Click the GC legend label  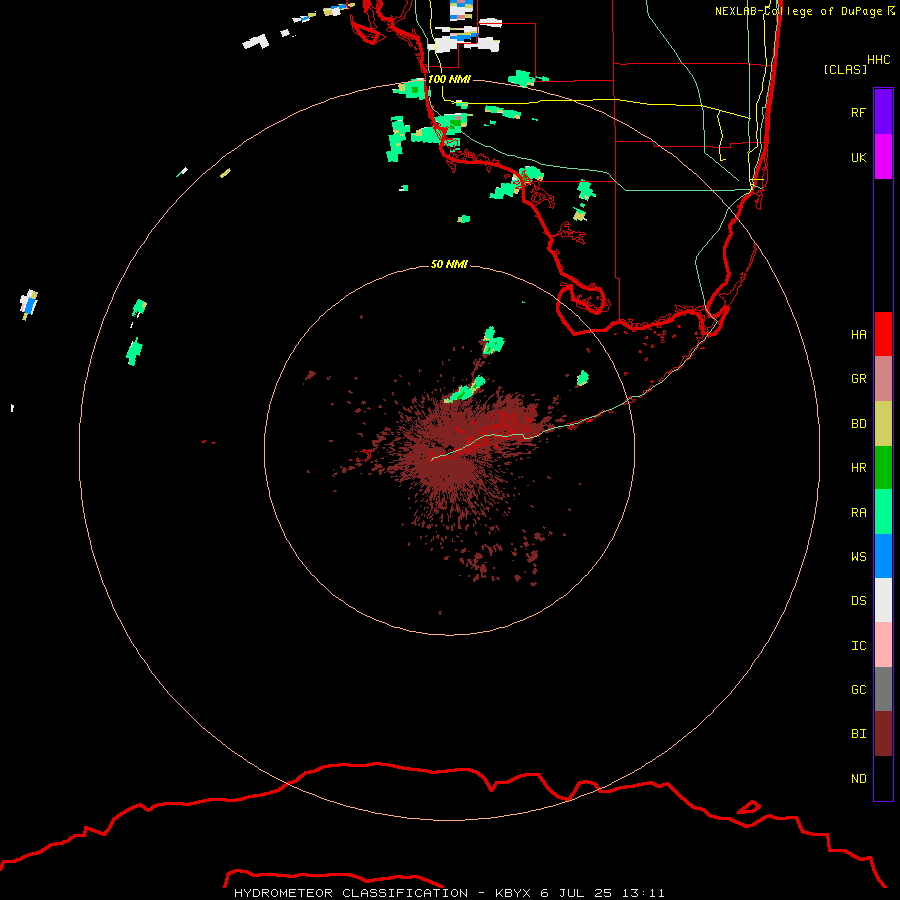[858, 690]
